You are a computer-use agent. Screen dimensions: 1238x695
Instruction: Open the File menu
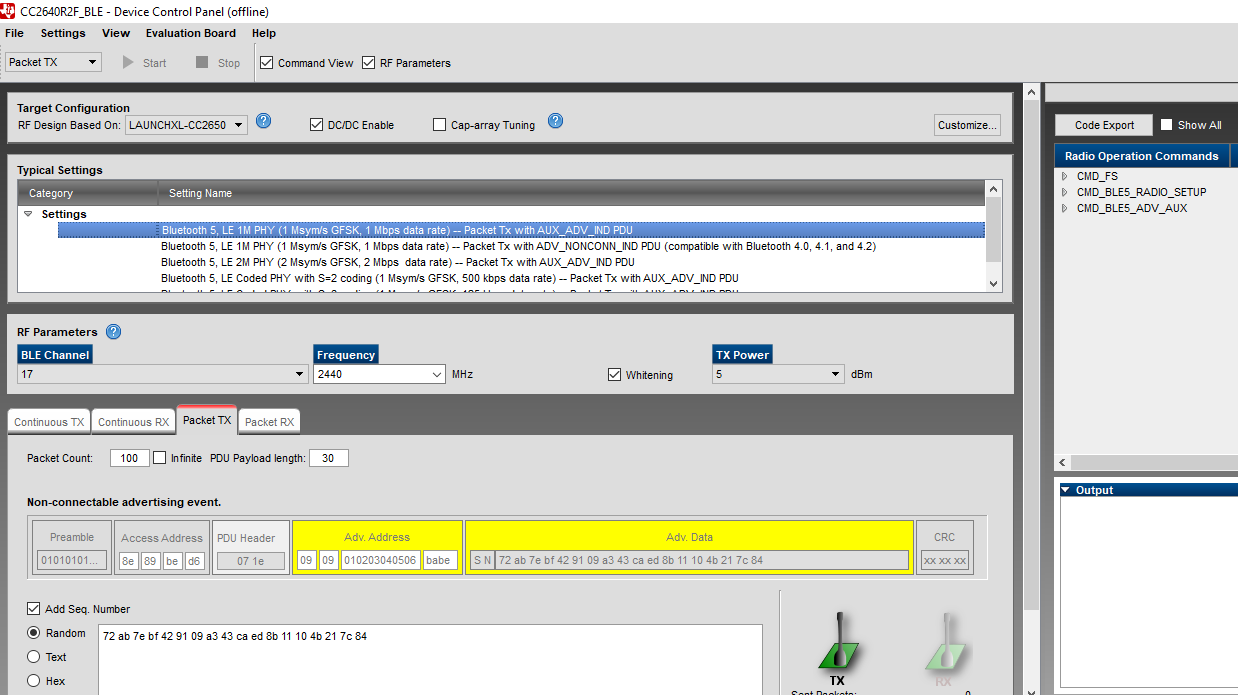[x=14, y=33]
